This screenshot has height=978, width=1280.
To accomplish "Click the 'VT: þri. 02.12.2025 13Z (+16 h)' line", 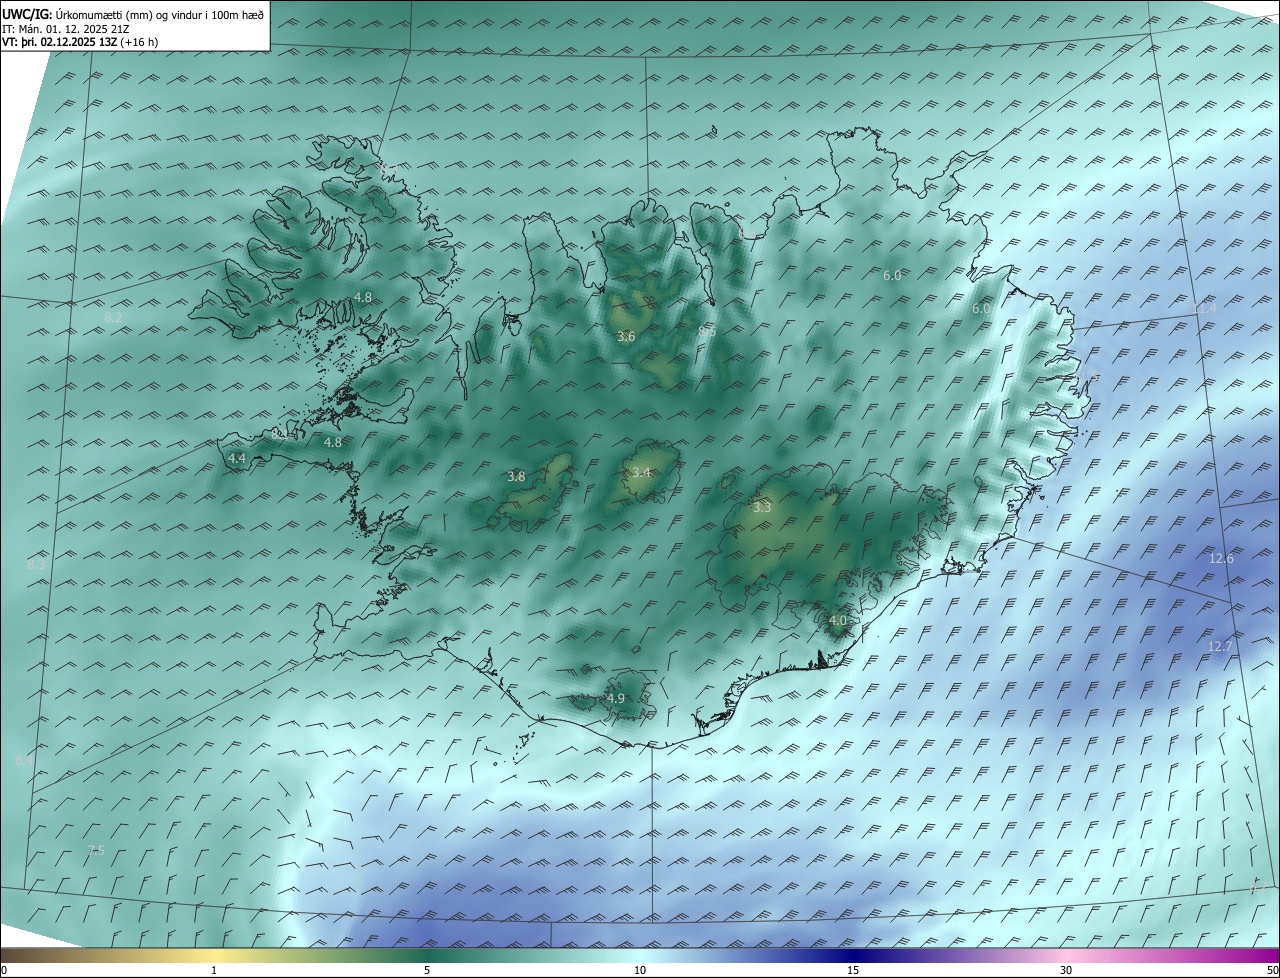I will click(x=80, y=42).
